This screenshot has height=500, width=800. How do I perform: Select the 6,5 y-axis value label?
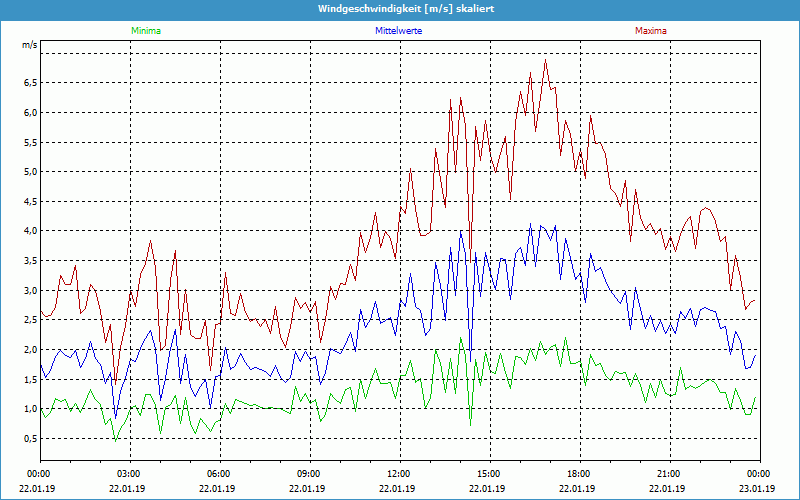click(29, 83)
